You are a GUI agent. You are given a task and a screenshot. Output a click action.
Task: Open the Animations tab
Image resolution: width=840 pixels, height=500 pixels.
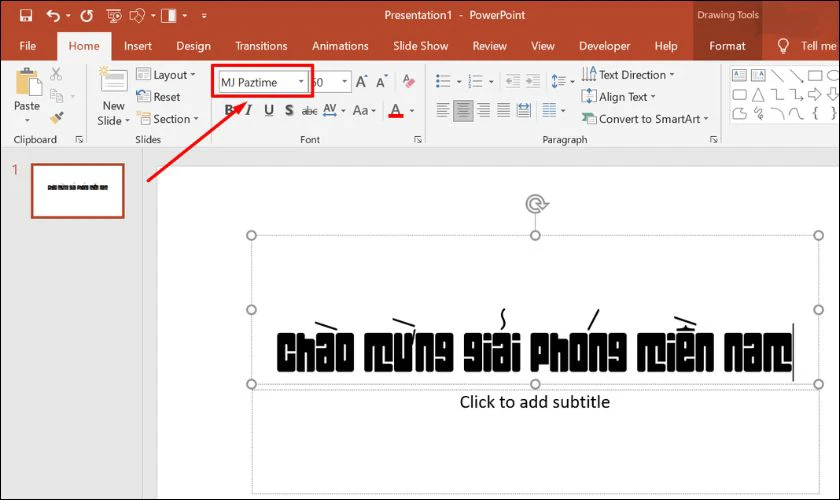click(340, 46)
